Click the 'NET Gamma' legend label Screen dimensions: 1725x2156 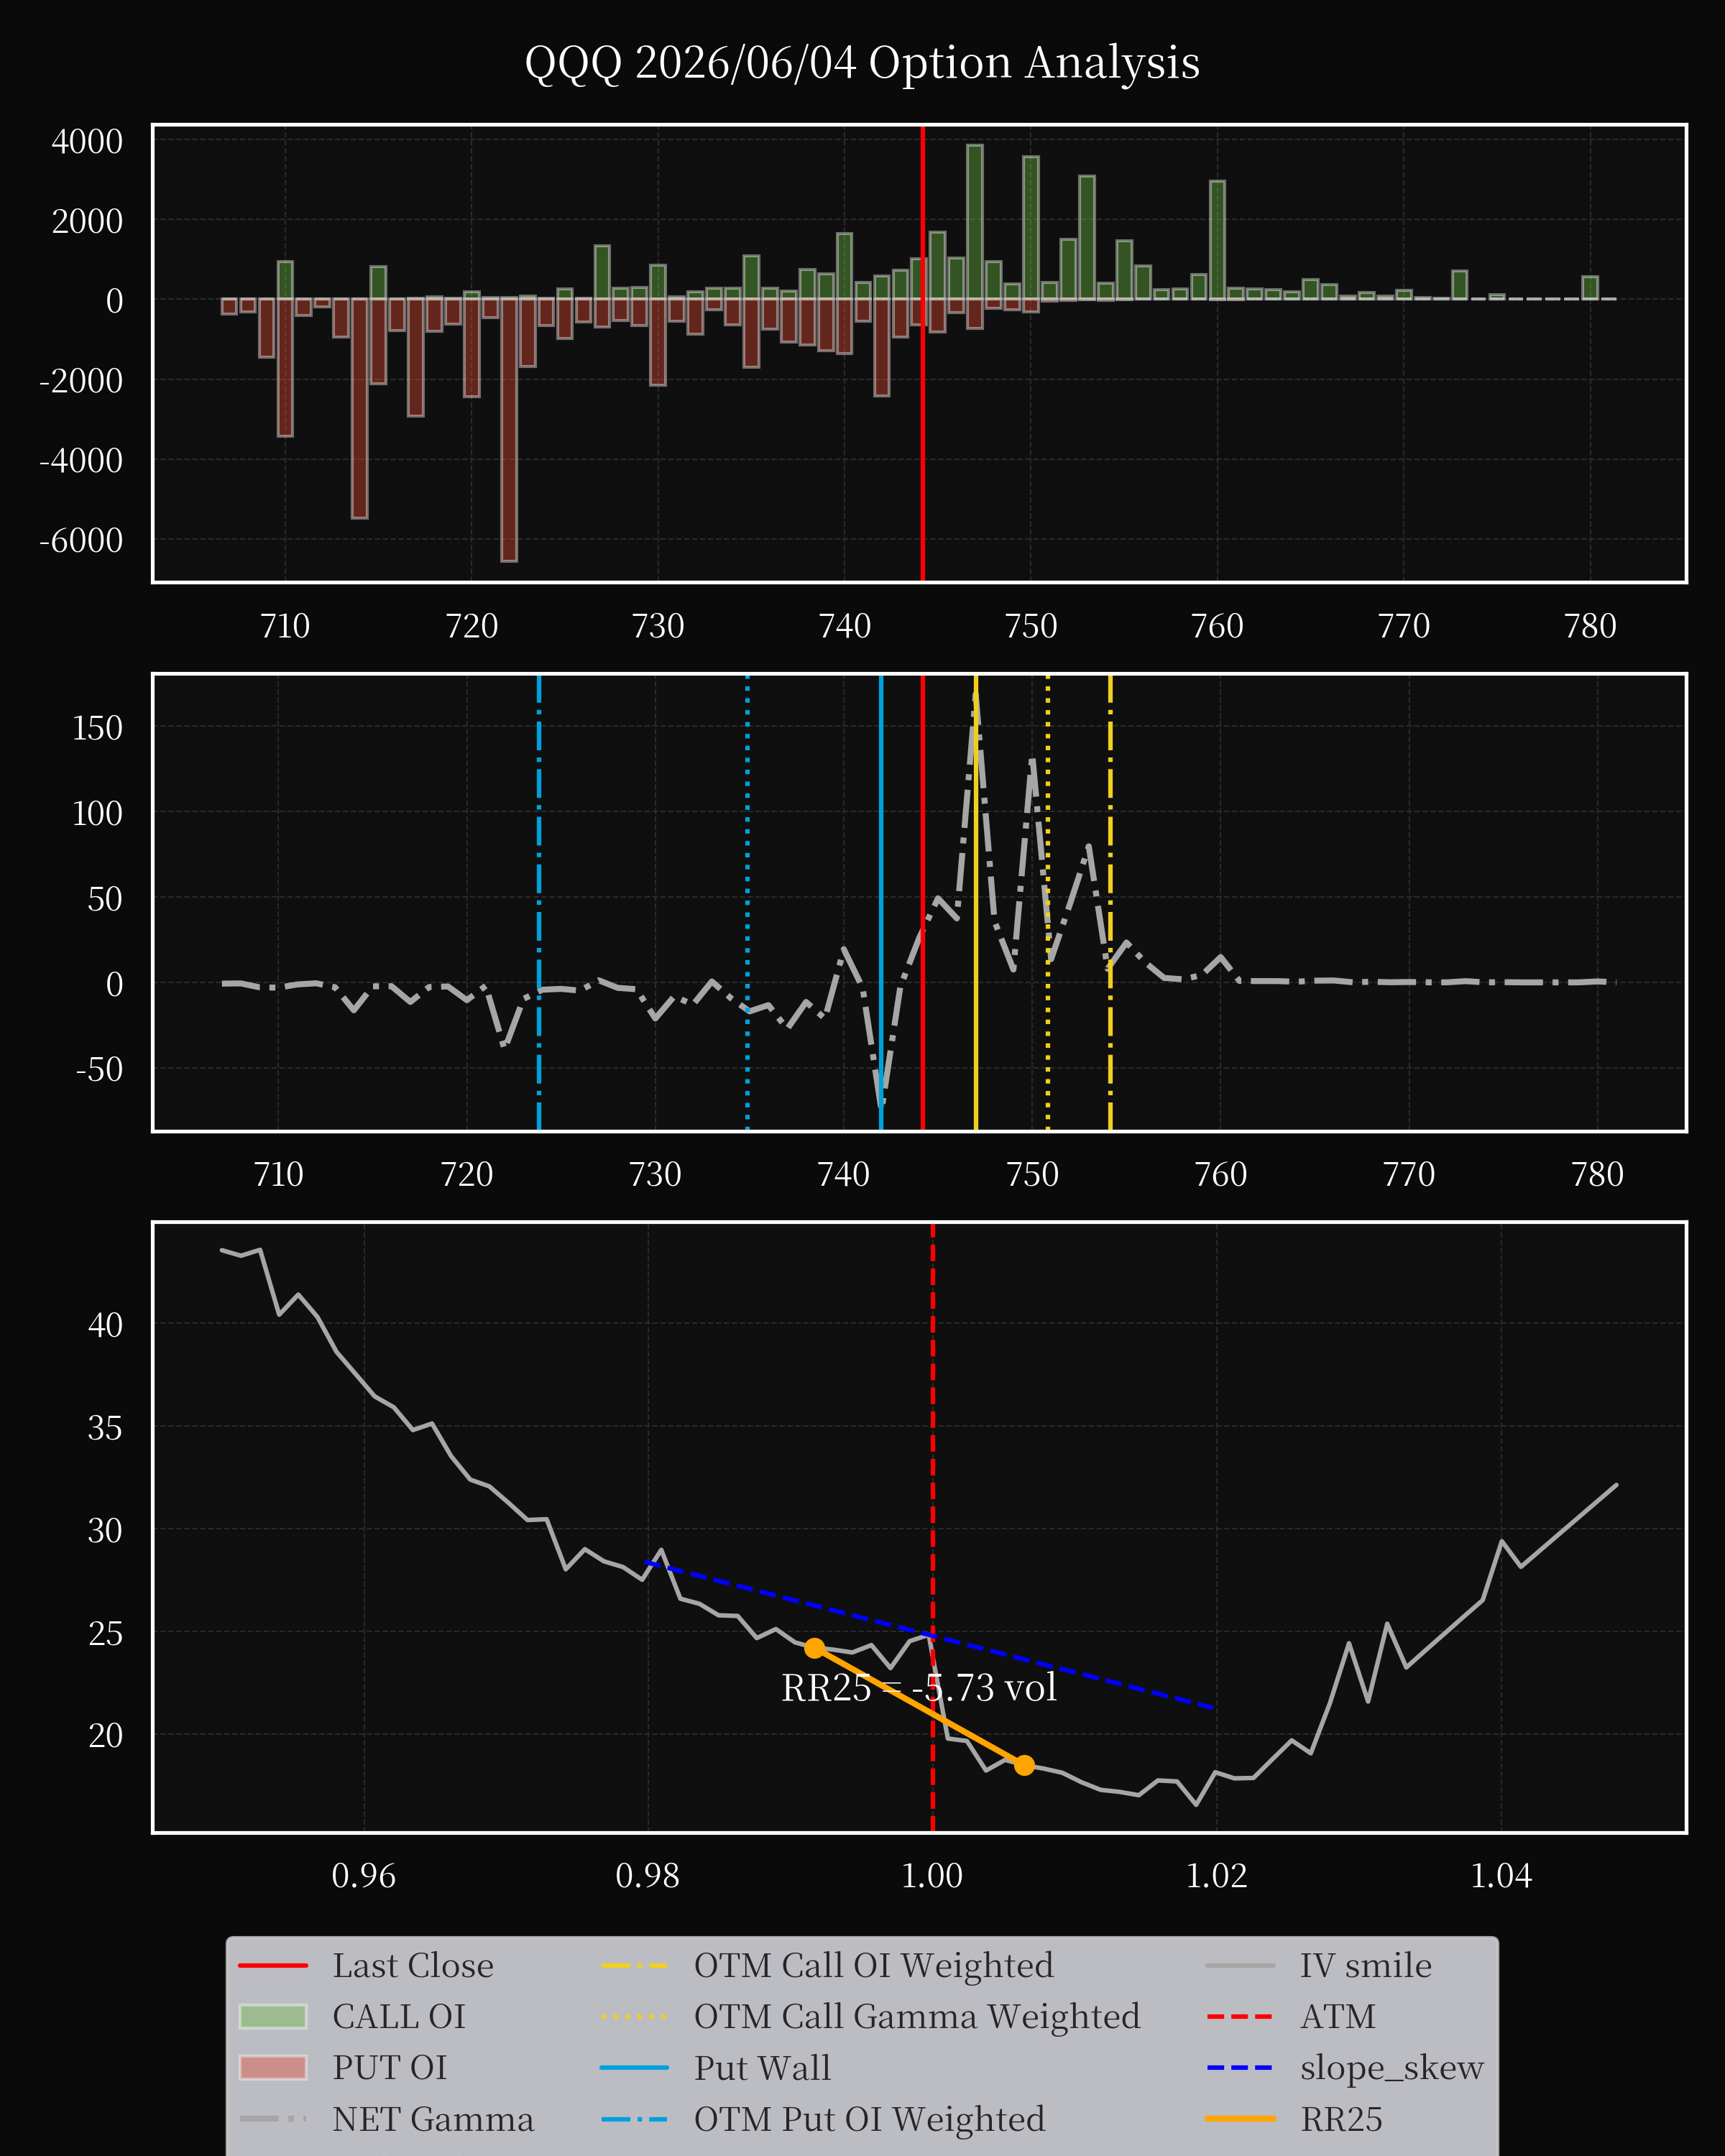(x=433, y=2119)
